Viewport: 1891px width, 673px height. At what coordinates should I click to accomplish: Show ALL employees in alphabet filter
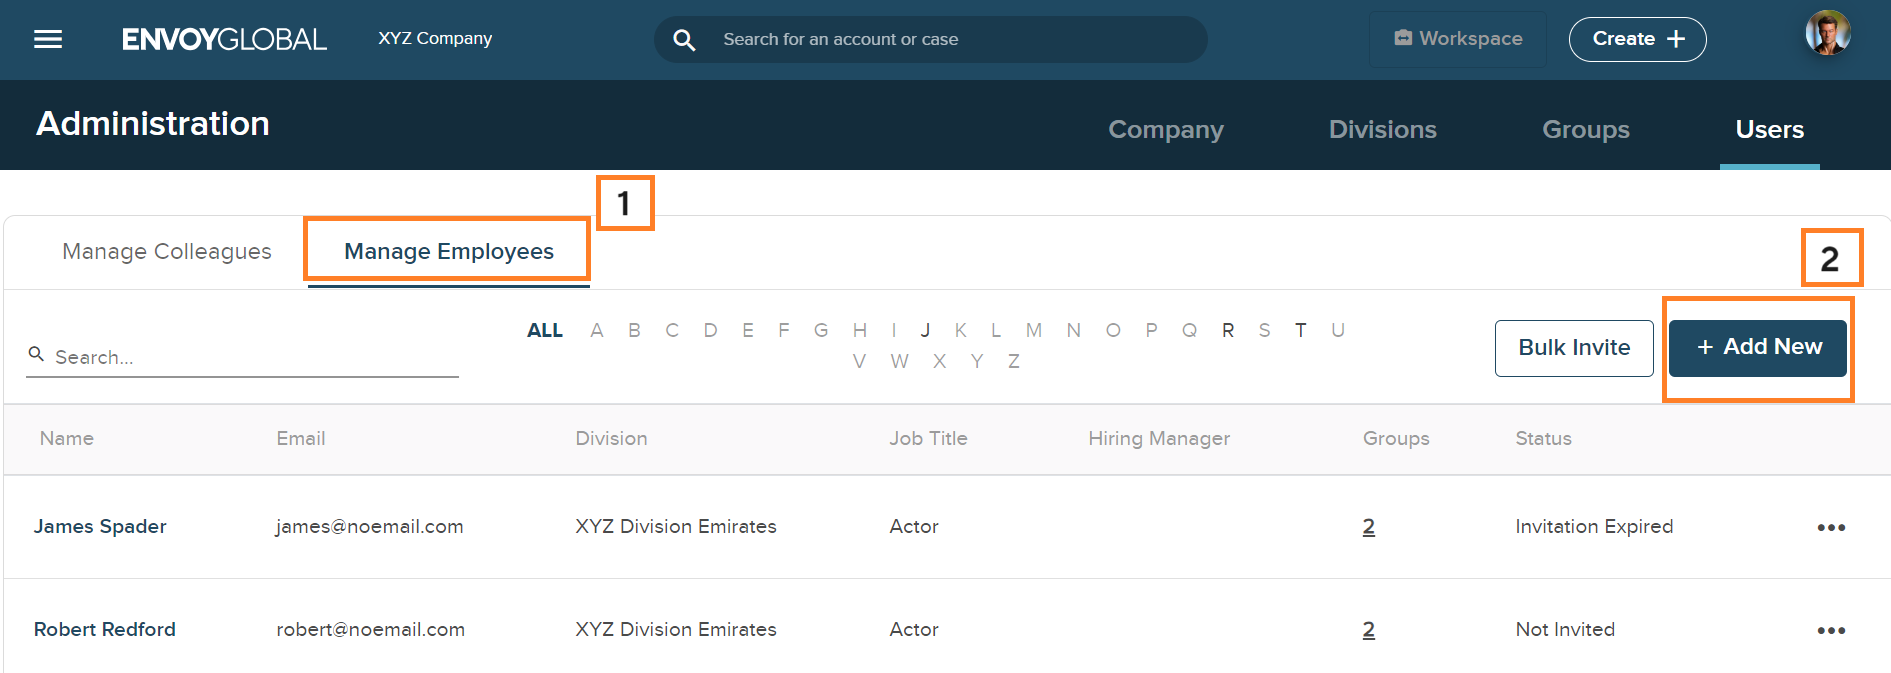tap(545, 331)
